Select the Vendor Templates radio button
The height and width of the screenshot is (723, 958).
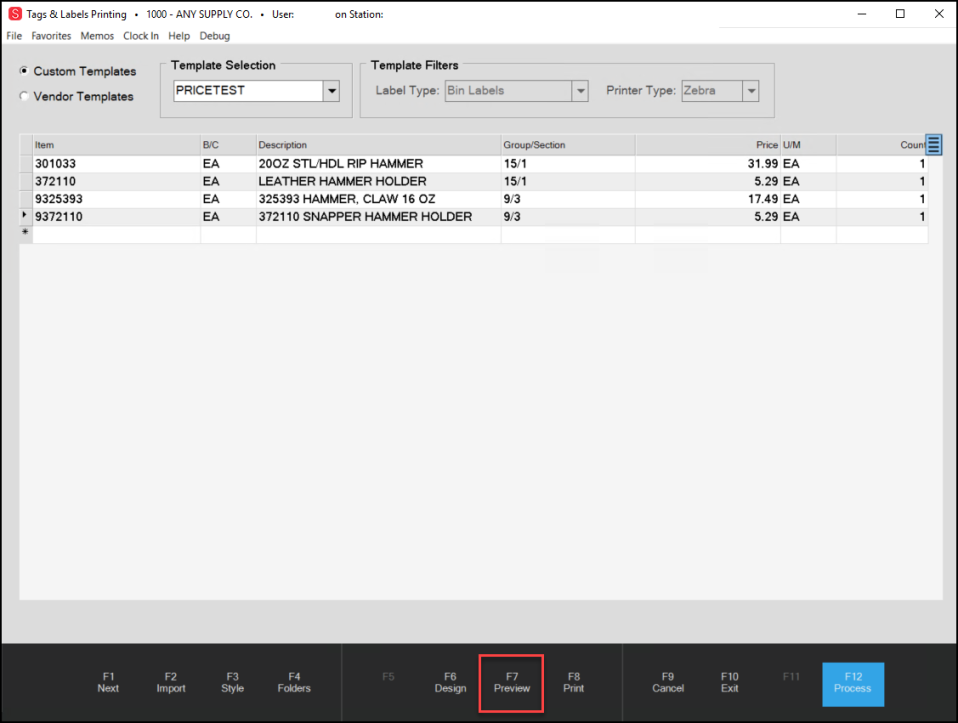[25, 97]
